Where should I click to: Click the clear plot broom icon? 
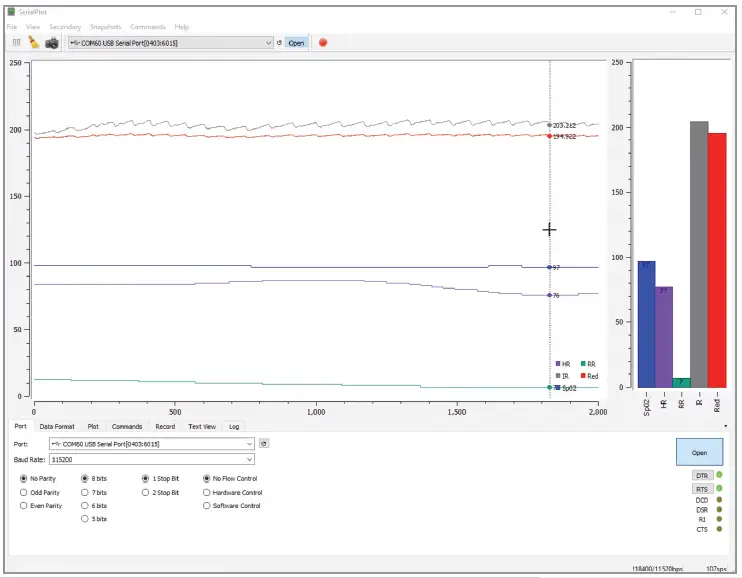(33, 43)
